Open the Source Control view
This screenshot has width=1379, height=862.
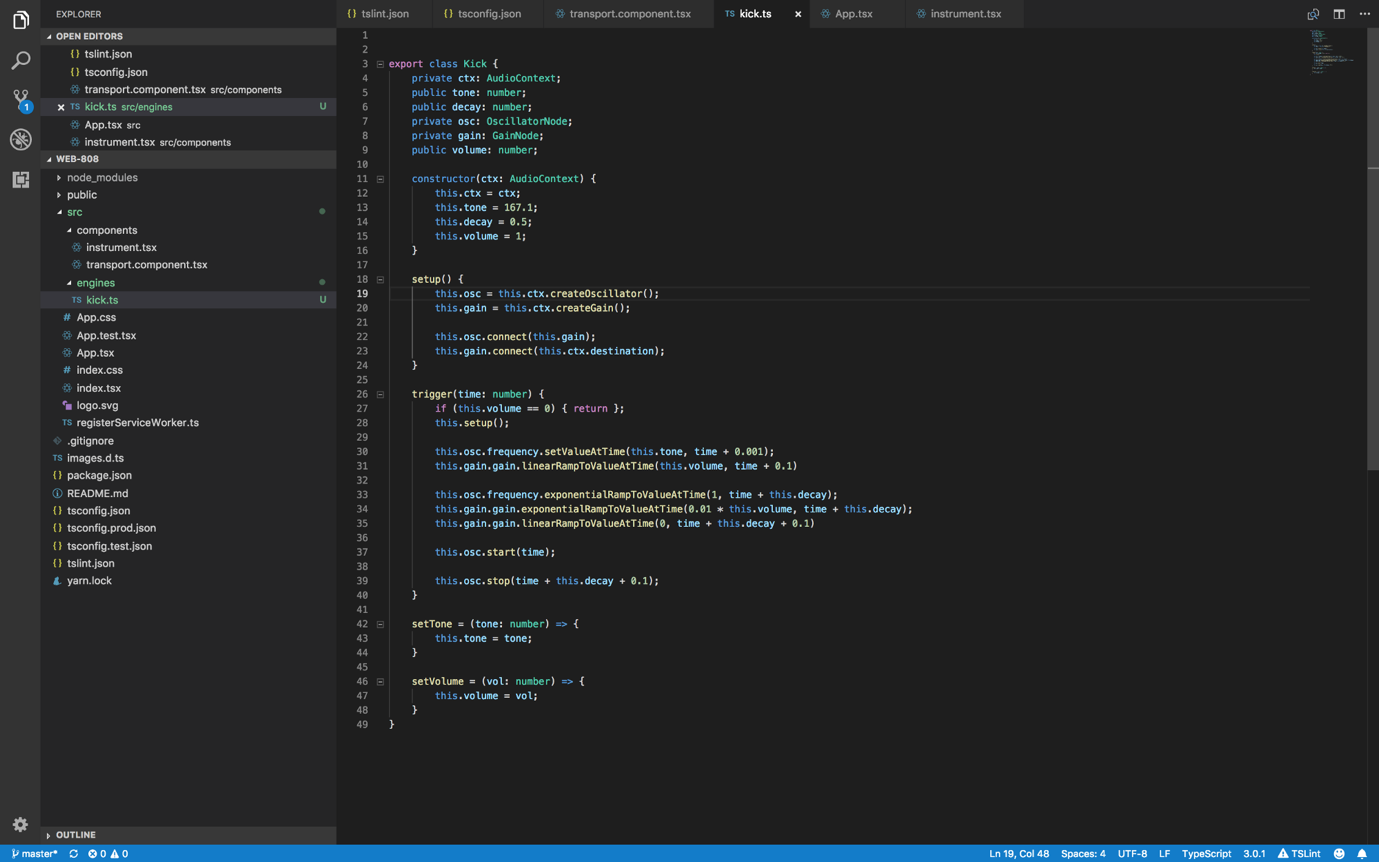tap(20, 99)
